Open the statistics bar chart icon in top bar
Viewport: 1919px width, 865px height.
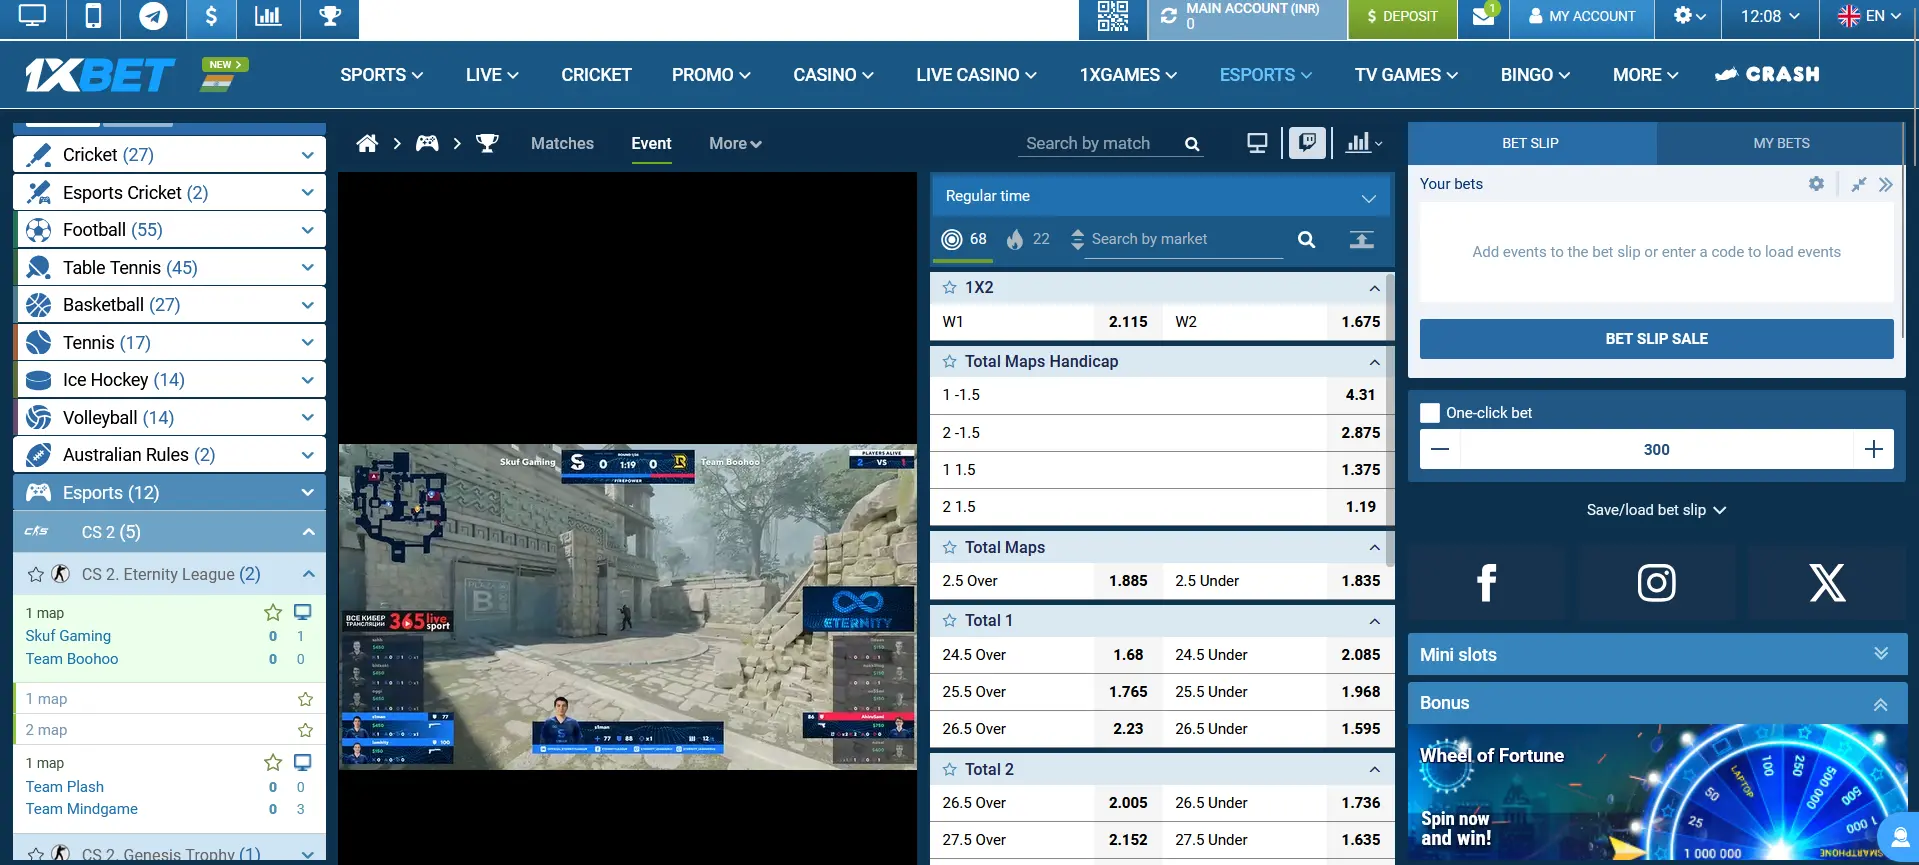coord(268,16)
